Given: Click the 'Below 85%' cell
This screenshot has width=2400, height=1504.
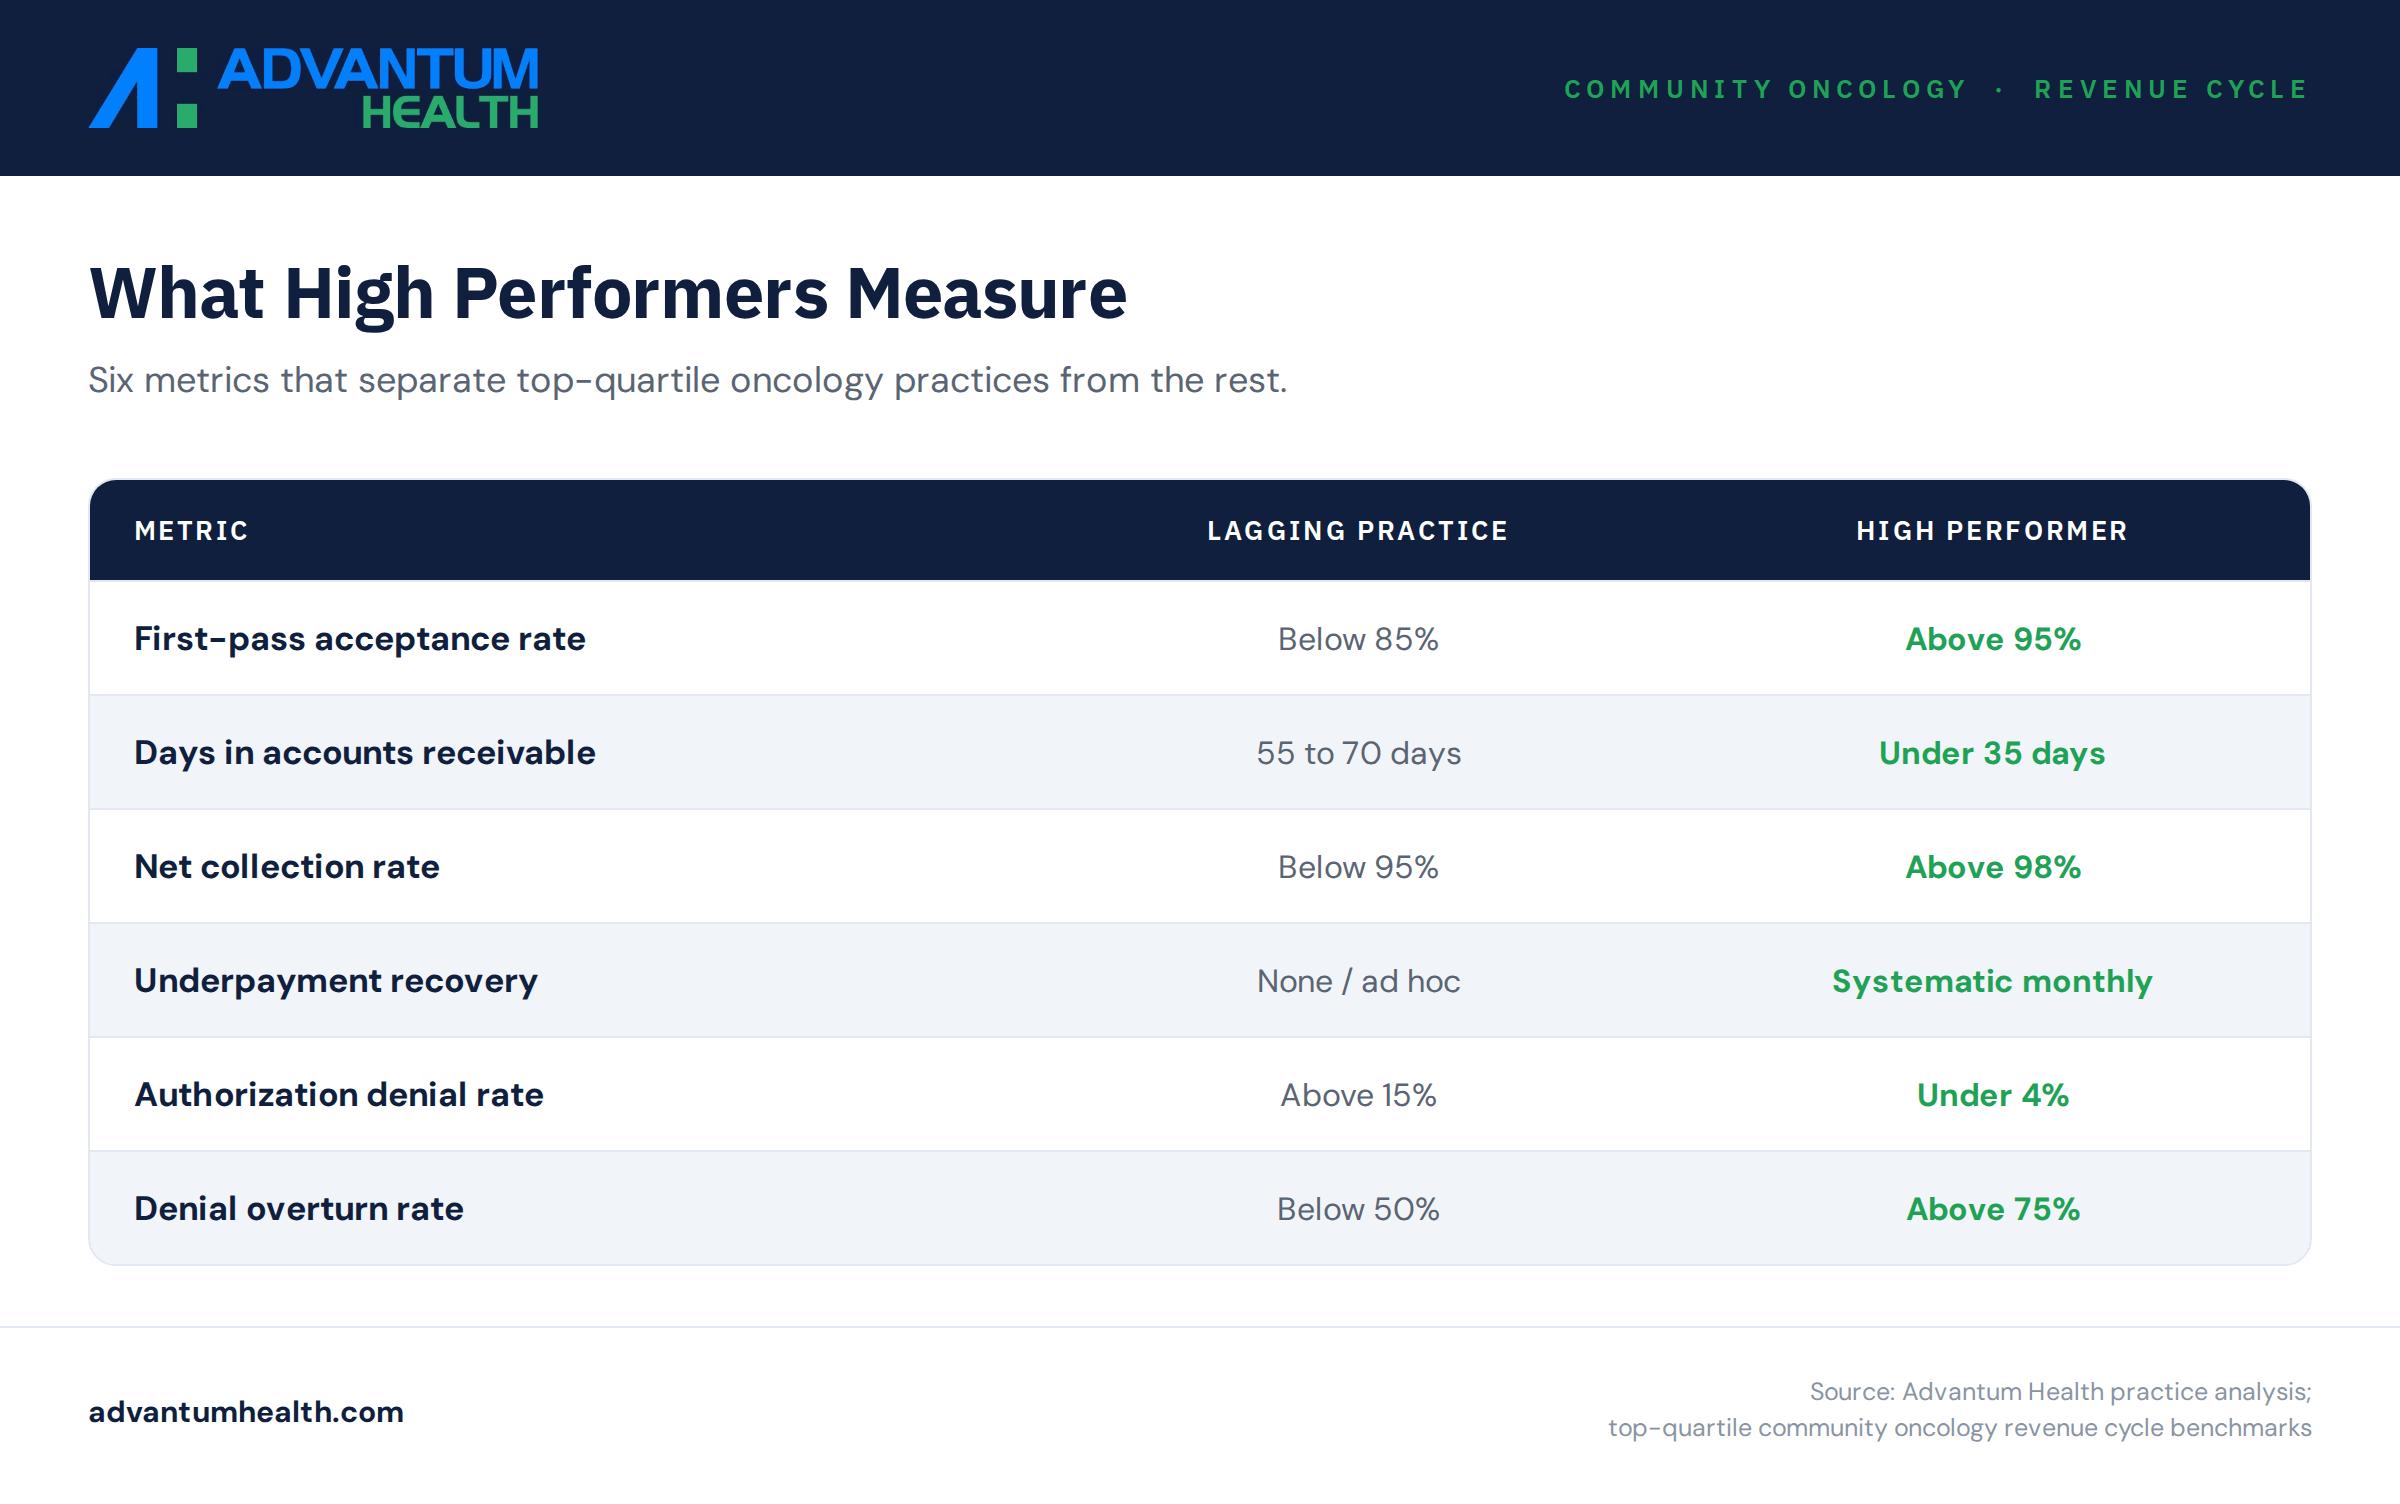Looking at the screenshot, I should pos(1358,639).
